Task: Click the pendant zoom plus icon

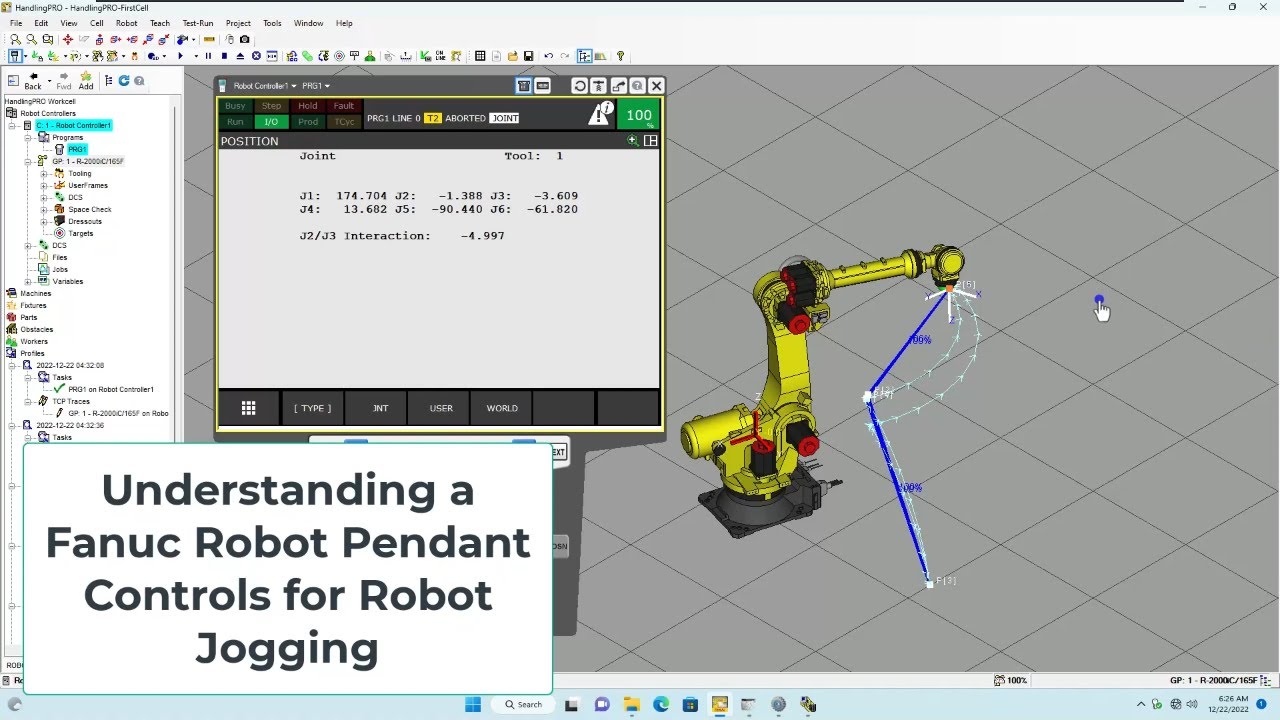Action: [x=632, y=141]
